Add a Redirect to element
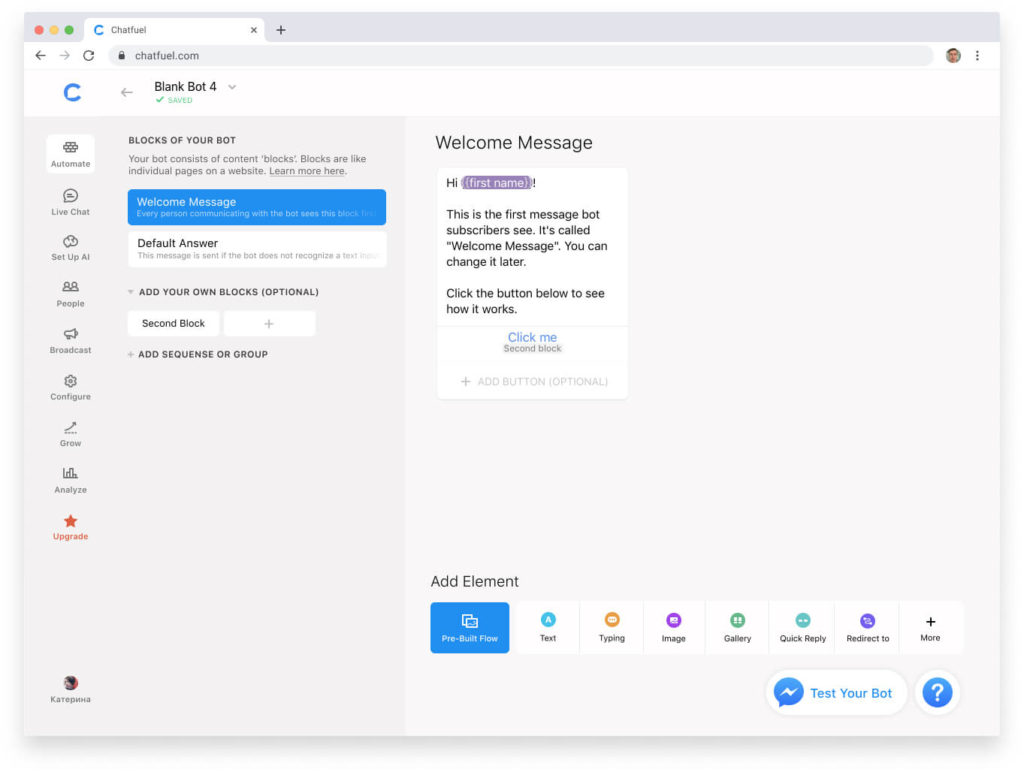The image size is (1024, 772). pos(867,628)
